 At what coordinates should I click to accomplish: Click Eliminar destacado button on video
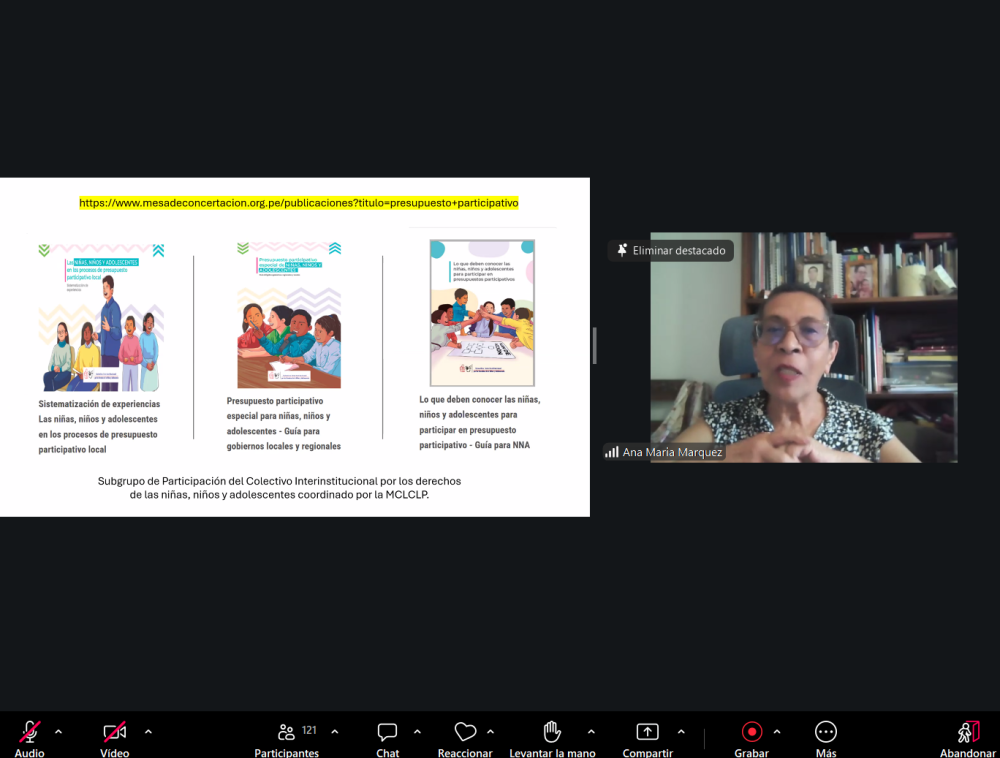pyautogui.click(x=671, y=250)
